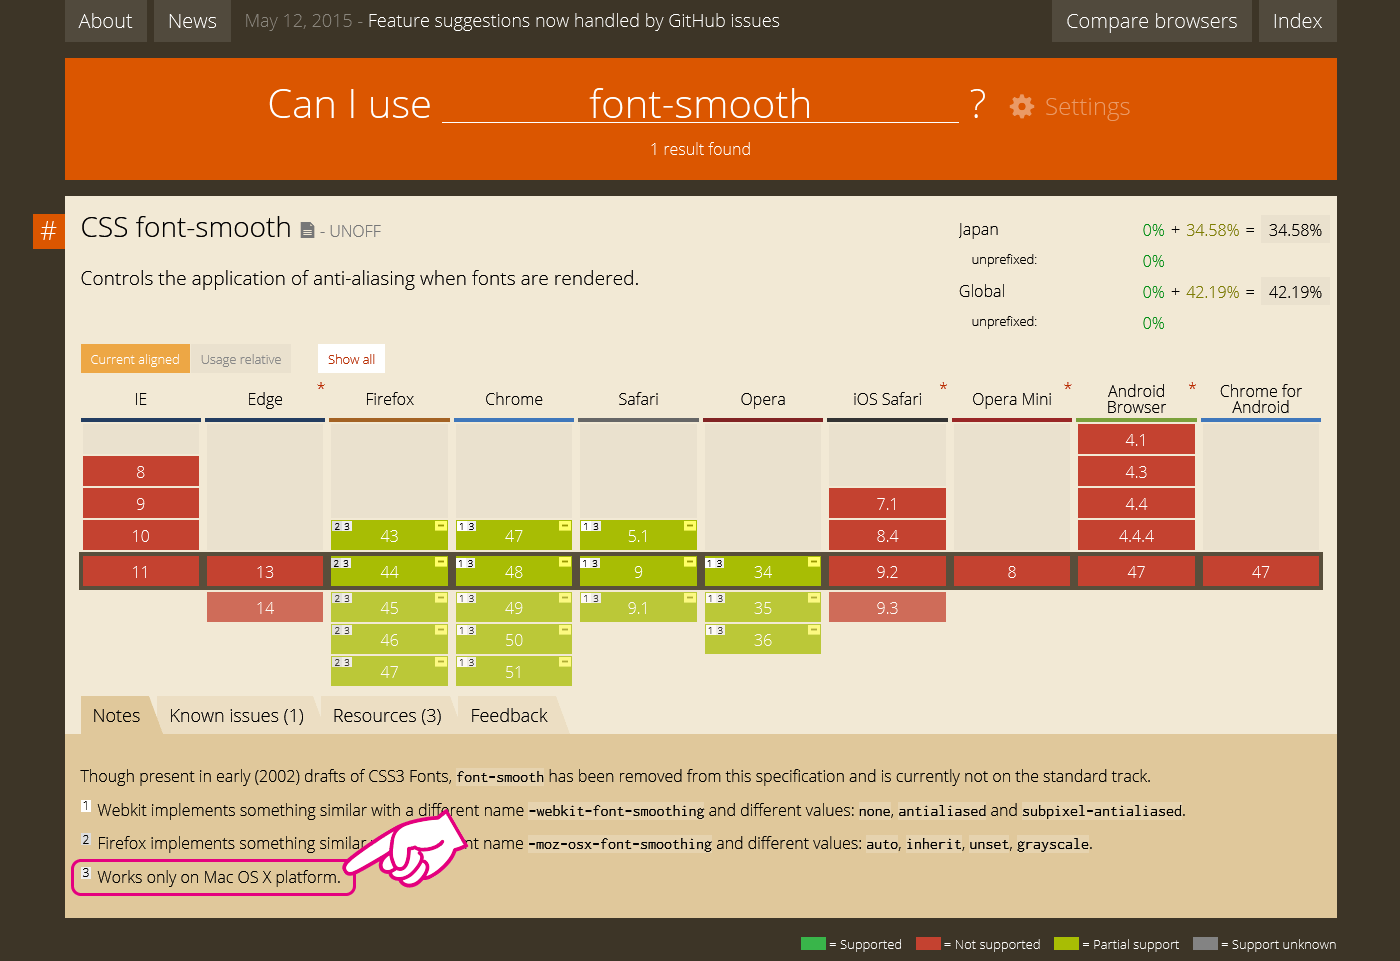Open the GitHub issues feature suggestions news link

pyautogui.click(x=574, y=21)
